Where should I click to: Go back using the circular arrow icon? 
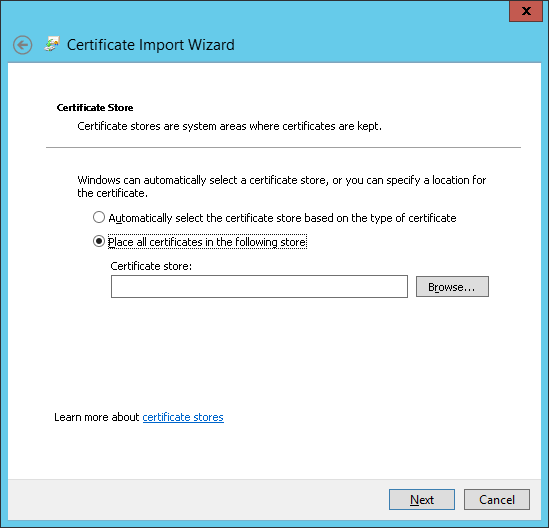[22, 45]
